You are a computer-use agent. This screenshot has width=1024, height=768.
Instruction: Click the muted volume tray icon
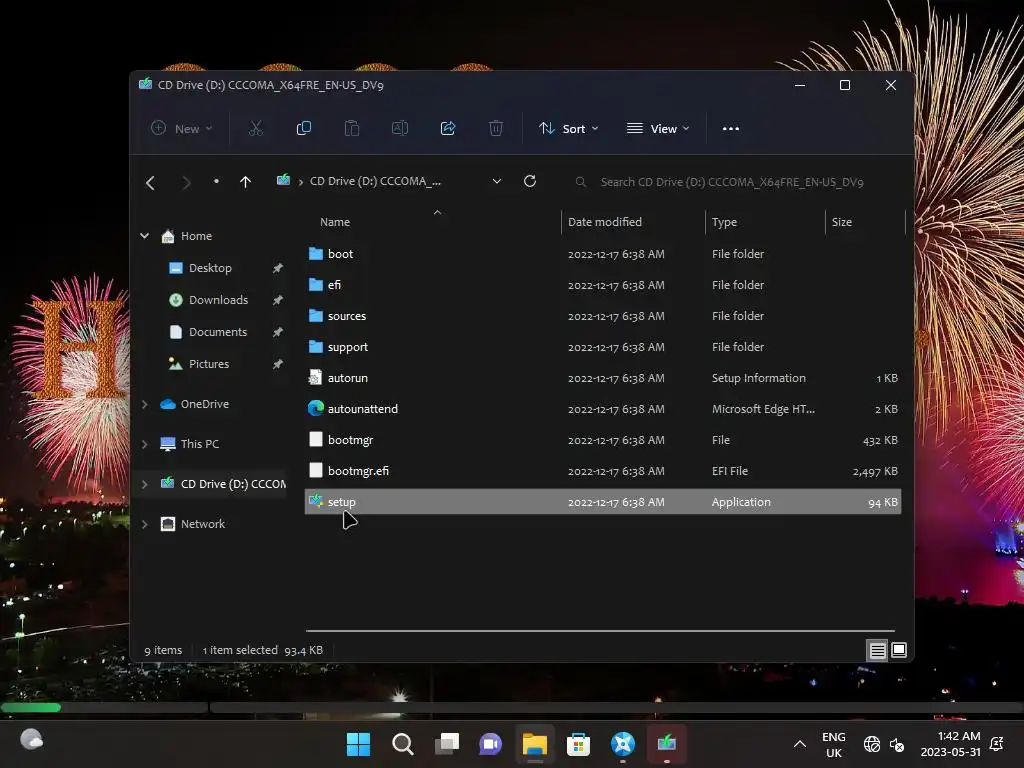coord(897,744)
